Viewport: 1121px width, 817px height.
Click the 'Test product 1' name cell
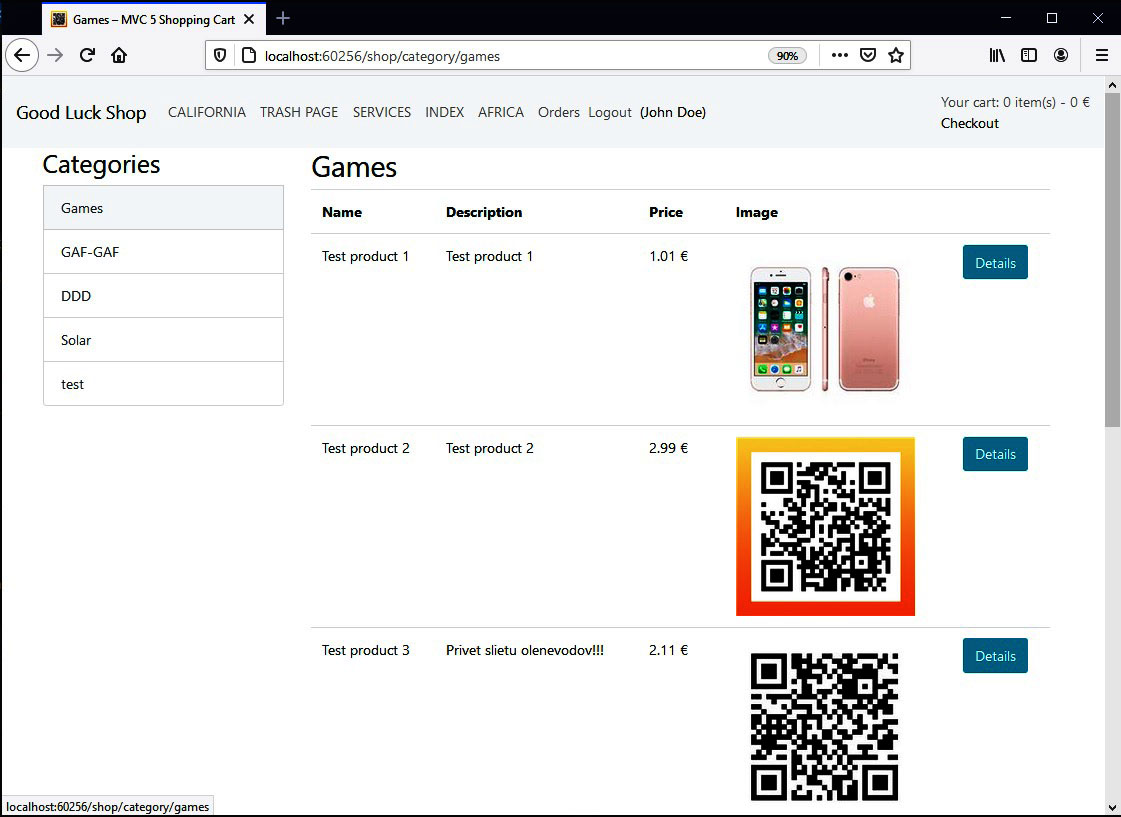(365, 256)
